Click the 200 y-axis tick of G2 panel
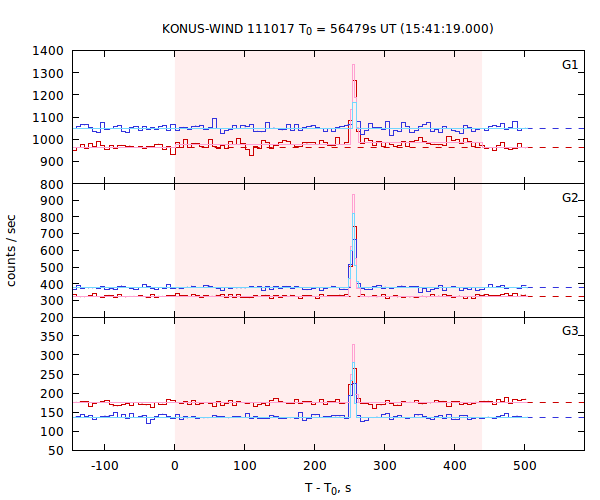The height and width of the screenshot is (500, 600). 52,318
